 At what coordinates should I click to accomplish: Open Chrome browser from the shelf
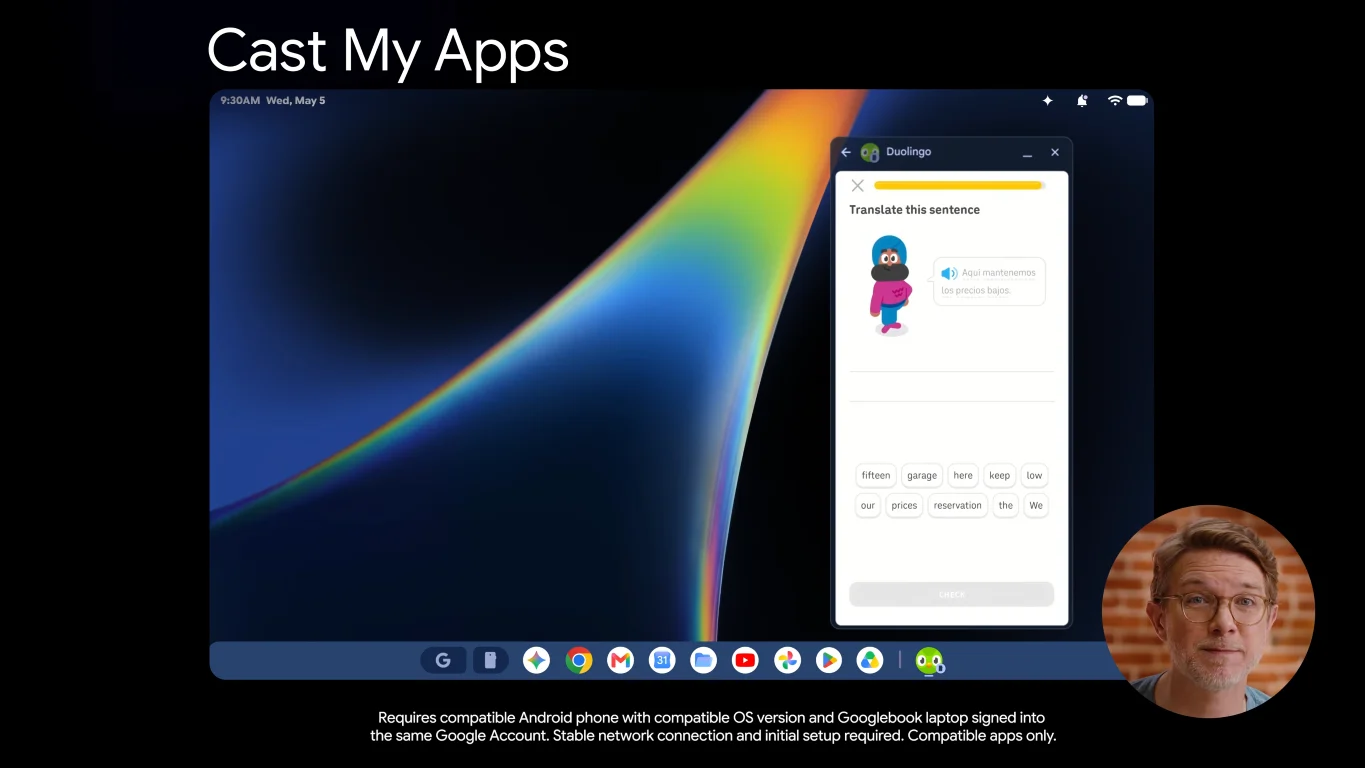[x=579, y=660]
